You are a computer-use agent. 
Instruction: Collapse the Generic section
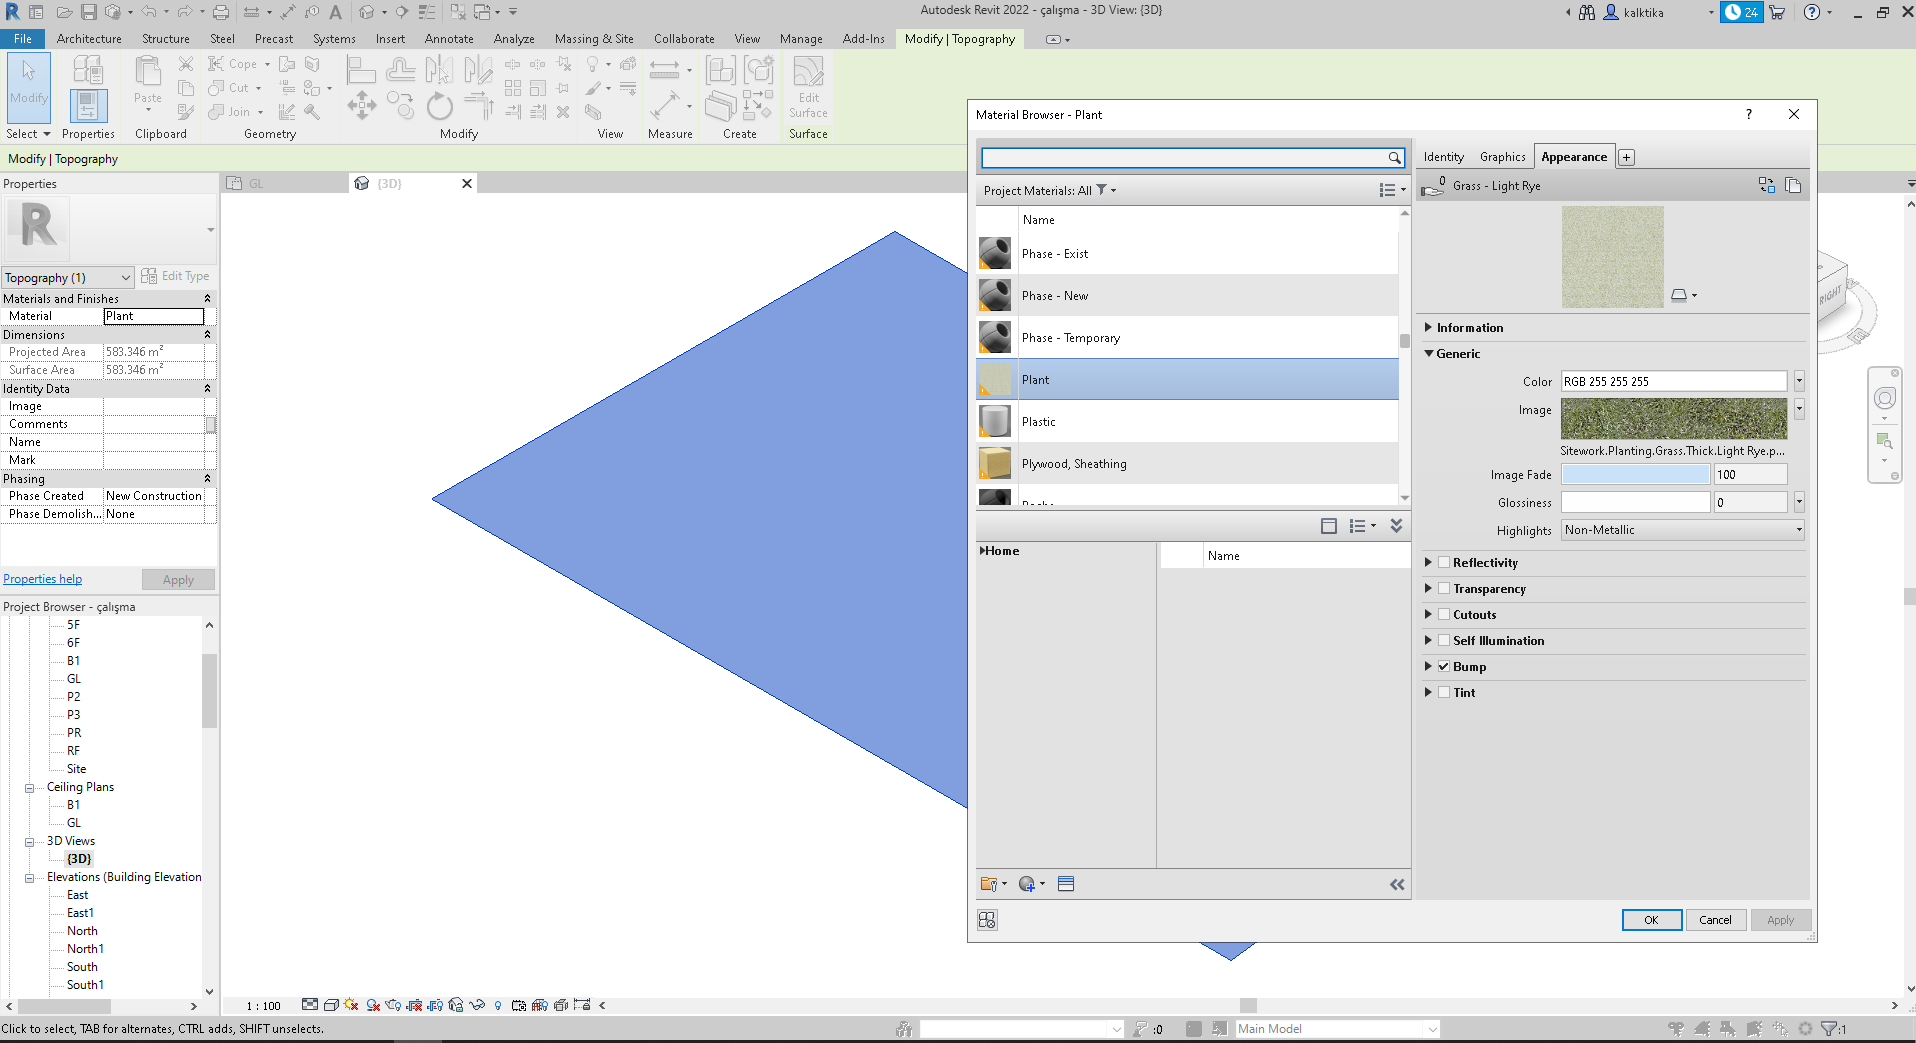[x=1429, y=354]
